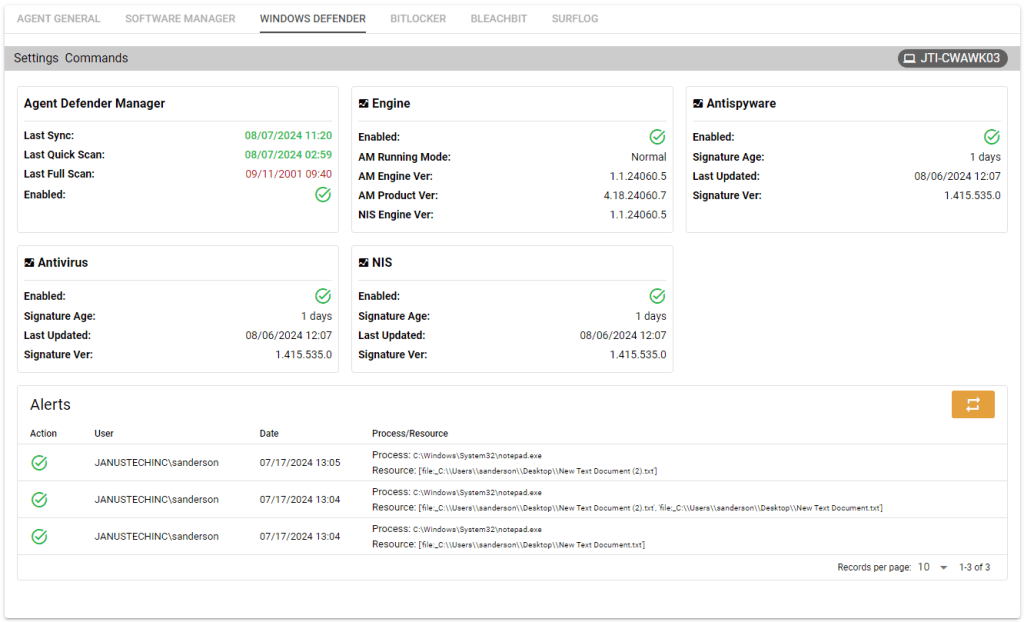Screen dimensions: 1024x622
Task: Click the Antispyware Signature Ver value
Action: [x=972, y=195]
